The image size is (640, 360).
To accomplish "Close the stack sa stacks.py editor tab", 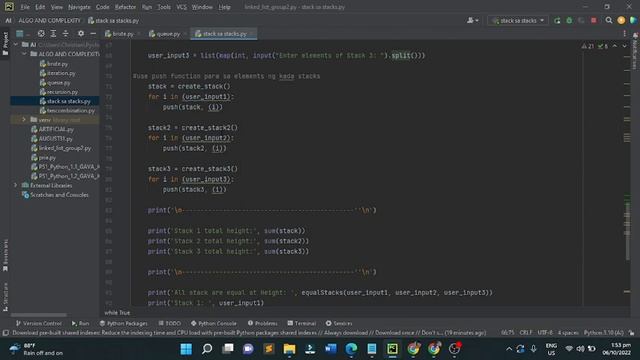I will pyautogui.click(x=252, y=34).
